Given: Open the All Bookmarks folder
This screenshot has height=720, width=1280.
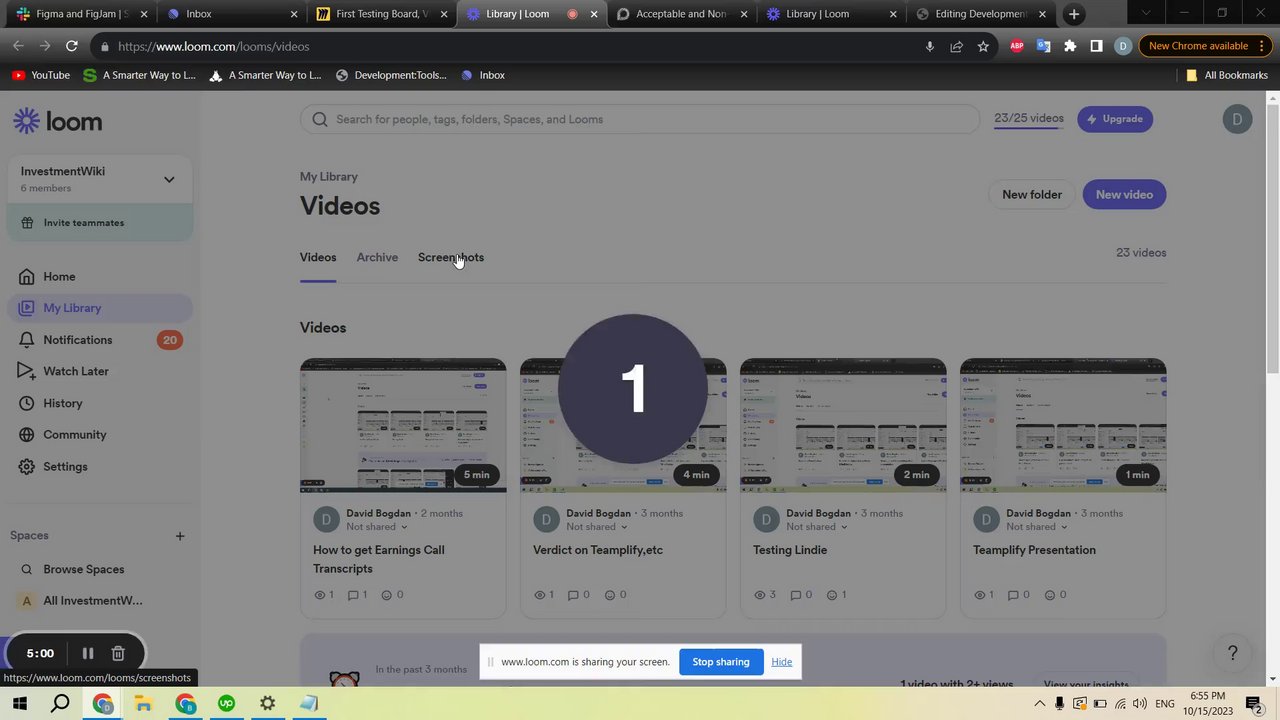Looking at the screenshot, I should pos(1226,75).
